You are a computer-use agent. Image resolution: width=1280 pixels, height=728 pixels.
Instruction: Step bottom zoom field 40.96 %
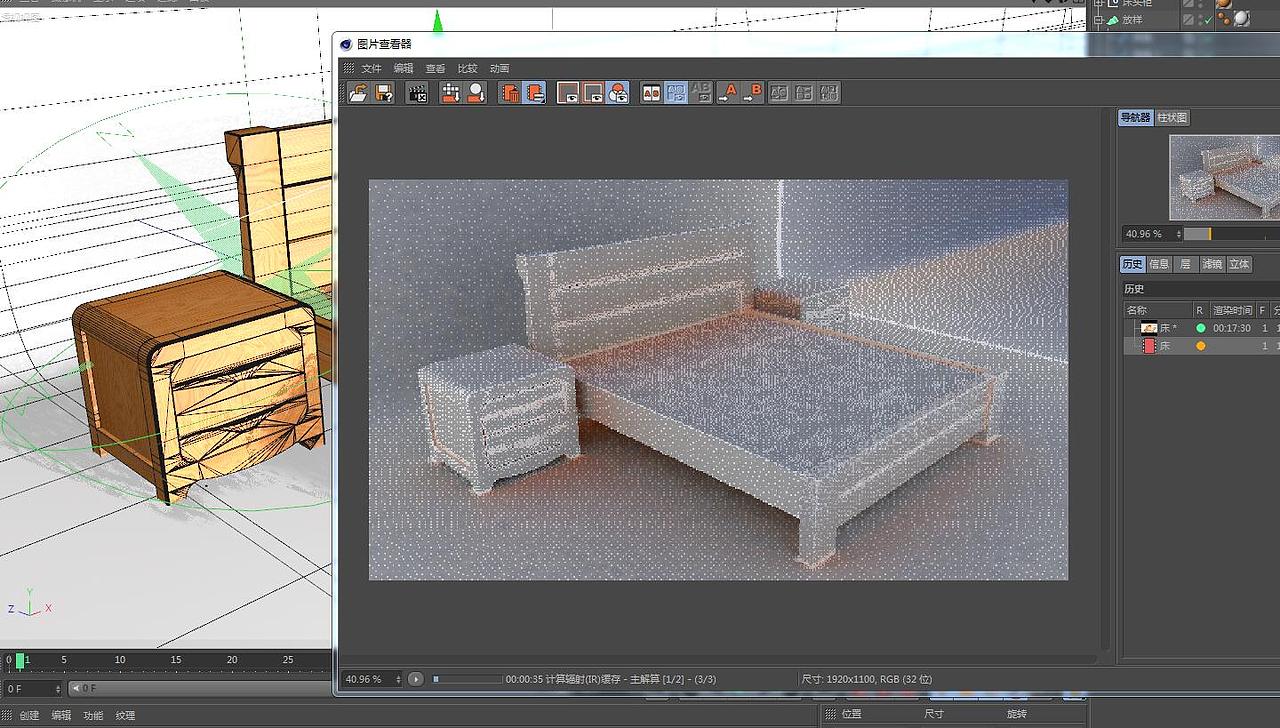(399, 679)
